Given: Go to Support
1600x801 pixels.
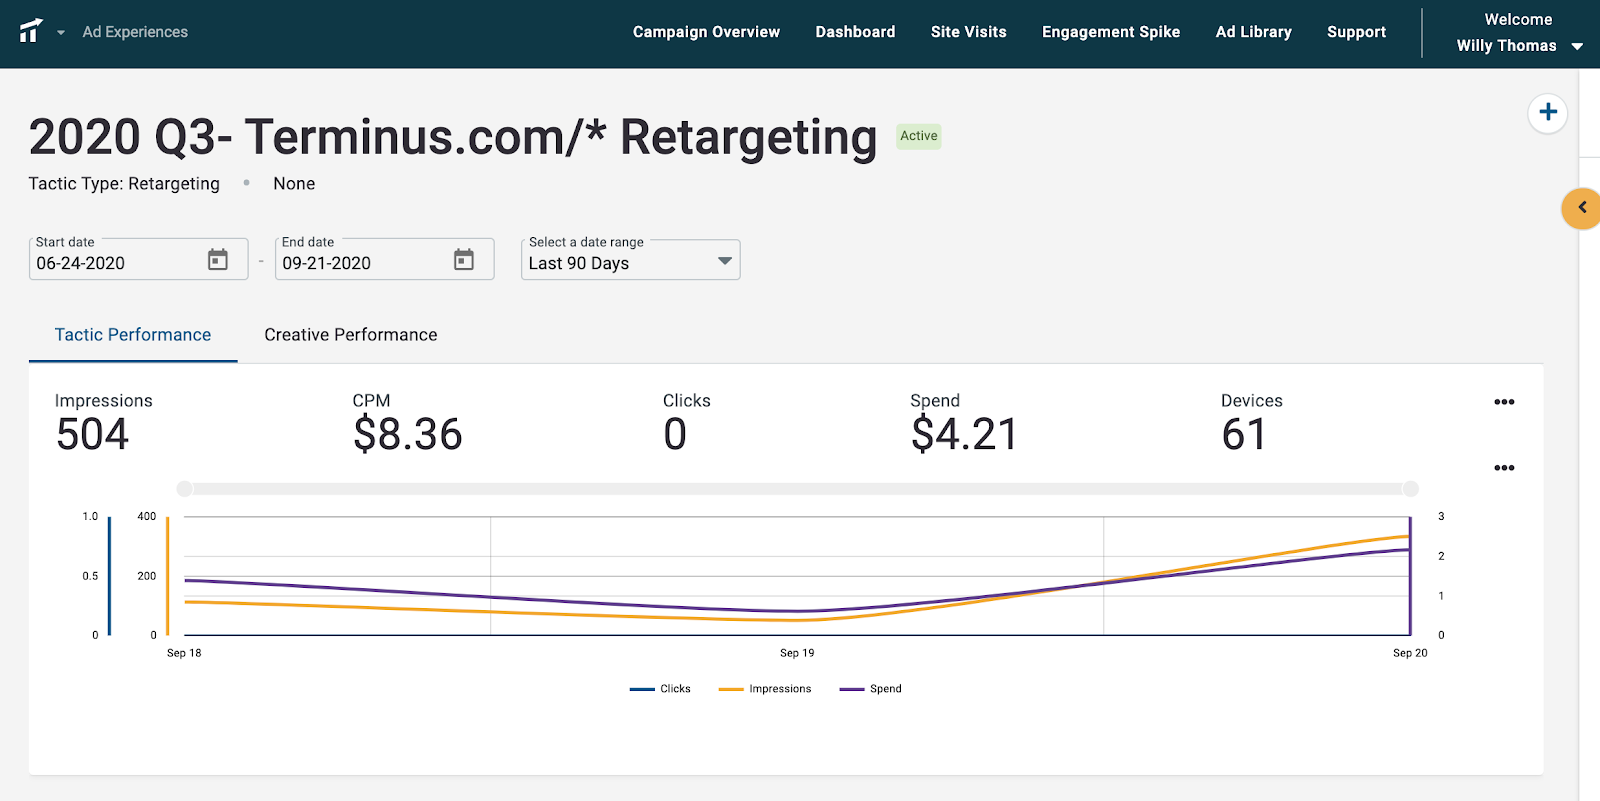Looking at the screenshot, I should coord(1356,32).
